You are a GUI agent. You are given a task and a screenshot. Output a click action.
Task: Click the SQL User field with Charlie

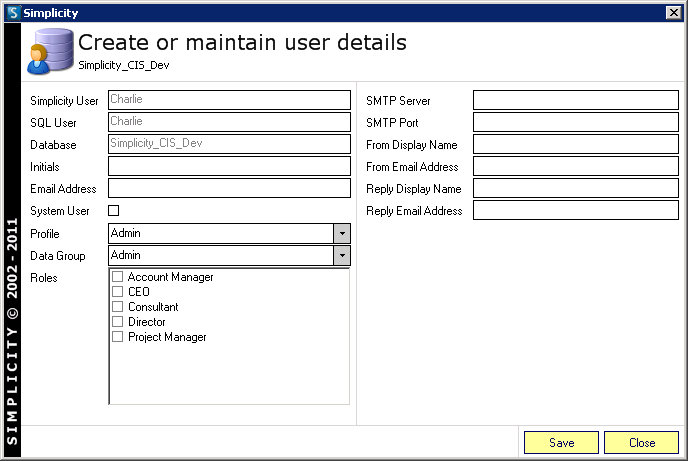pos(229,122)
